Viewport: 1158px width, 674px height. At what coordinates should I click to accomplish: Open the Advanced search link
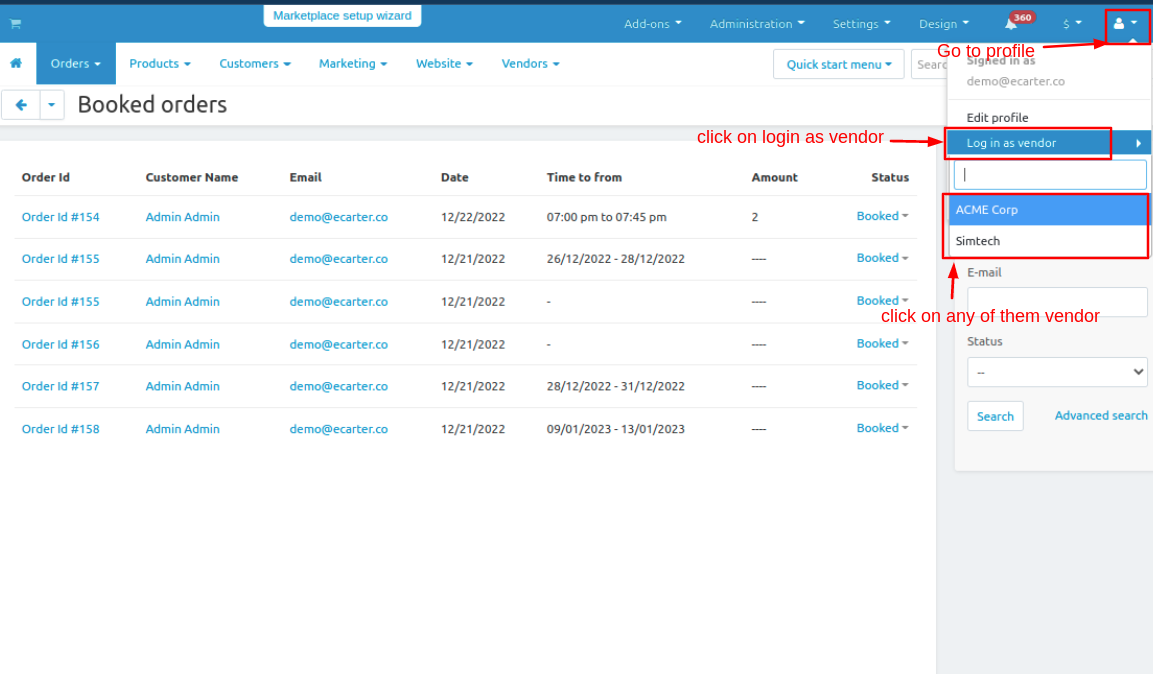pyautogui.click(x=1100, y=415)
